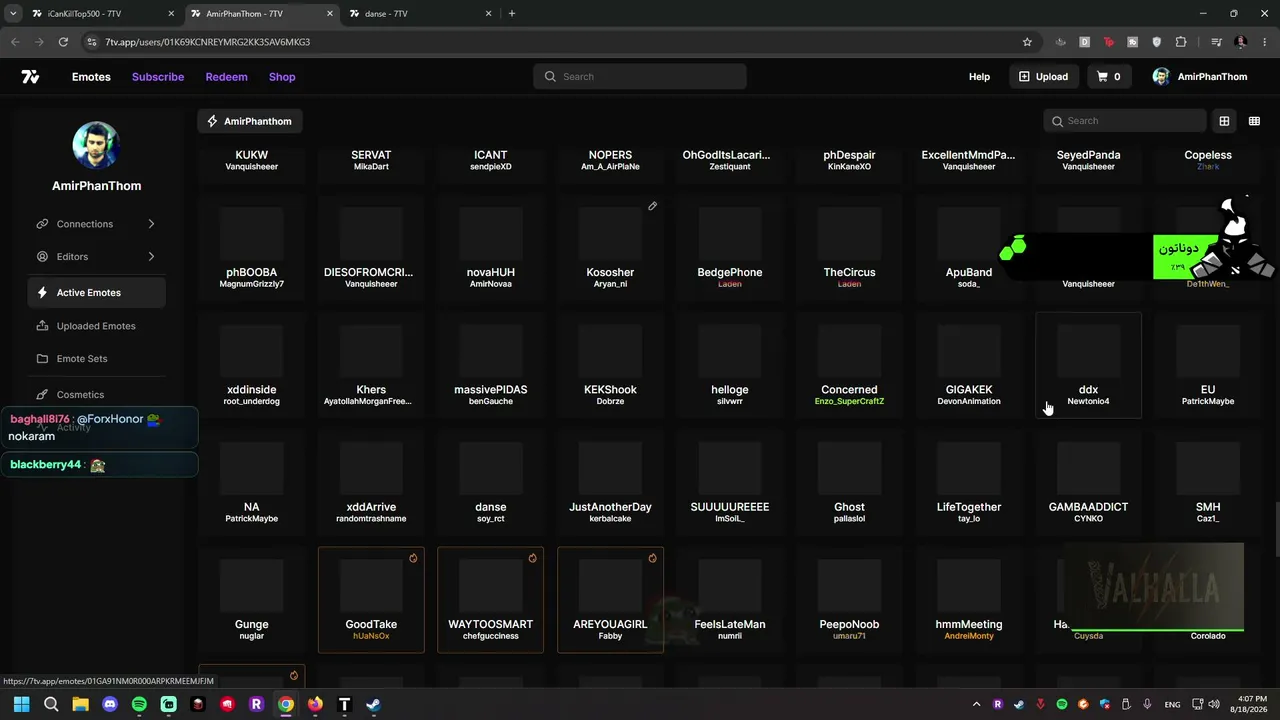
Task: Visit the Shop page
Action: (282, 77)
